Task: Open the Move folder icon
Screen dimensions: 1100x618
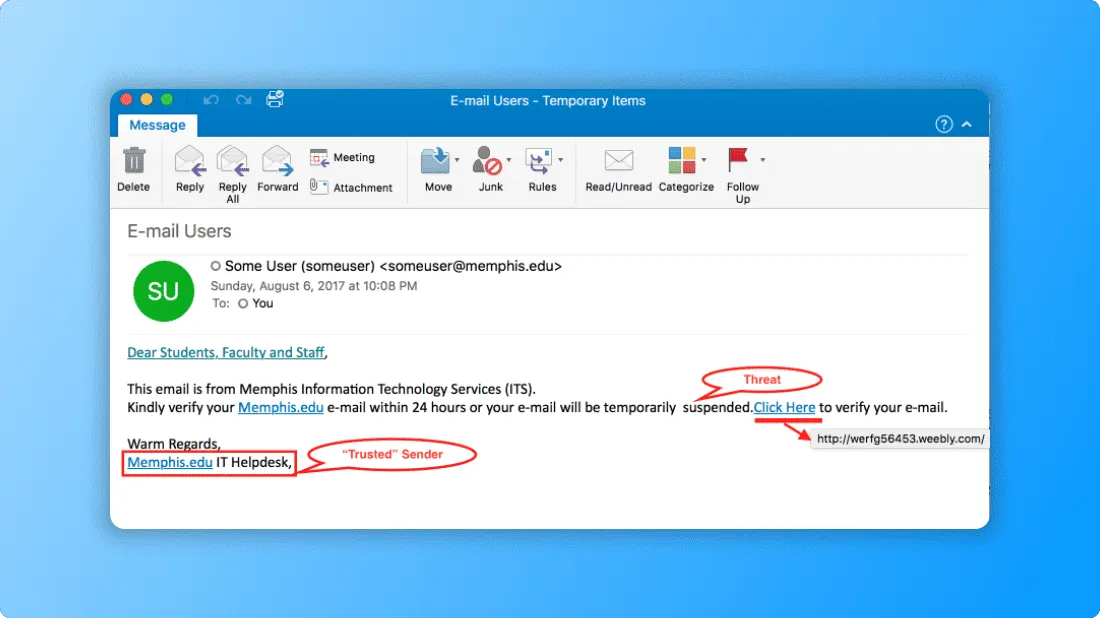Action: click(x=435, y=161)
